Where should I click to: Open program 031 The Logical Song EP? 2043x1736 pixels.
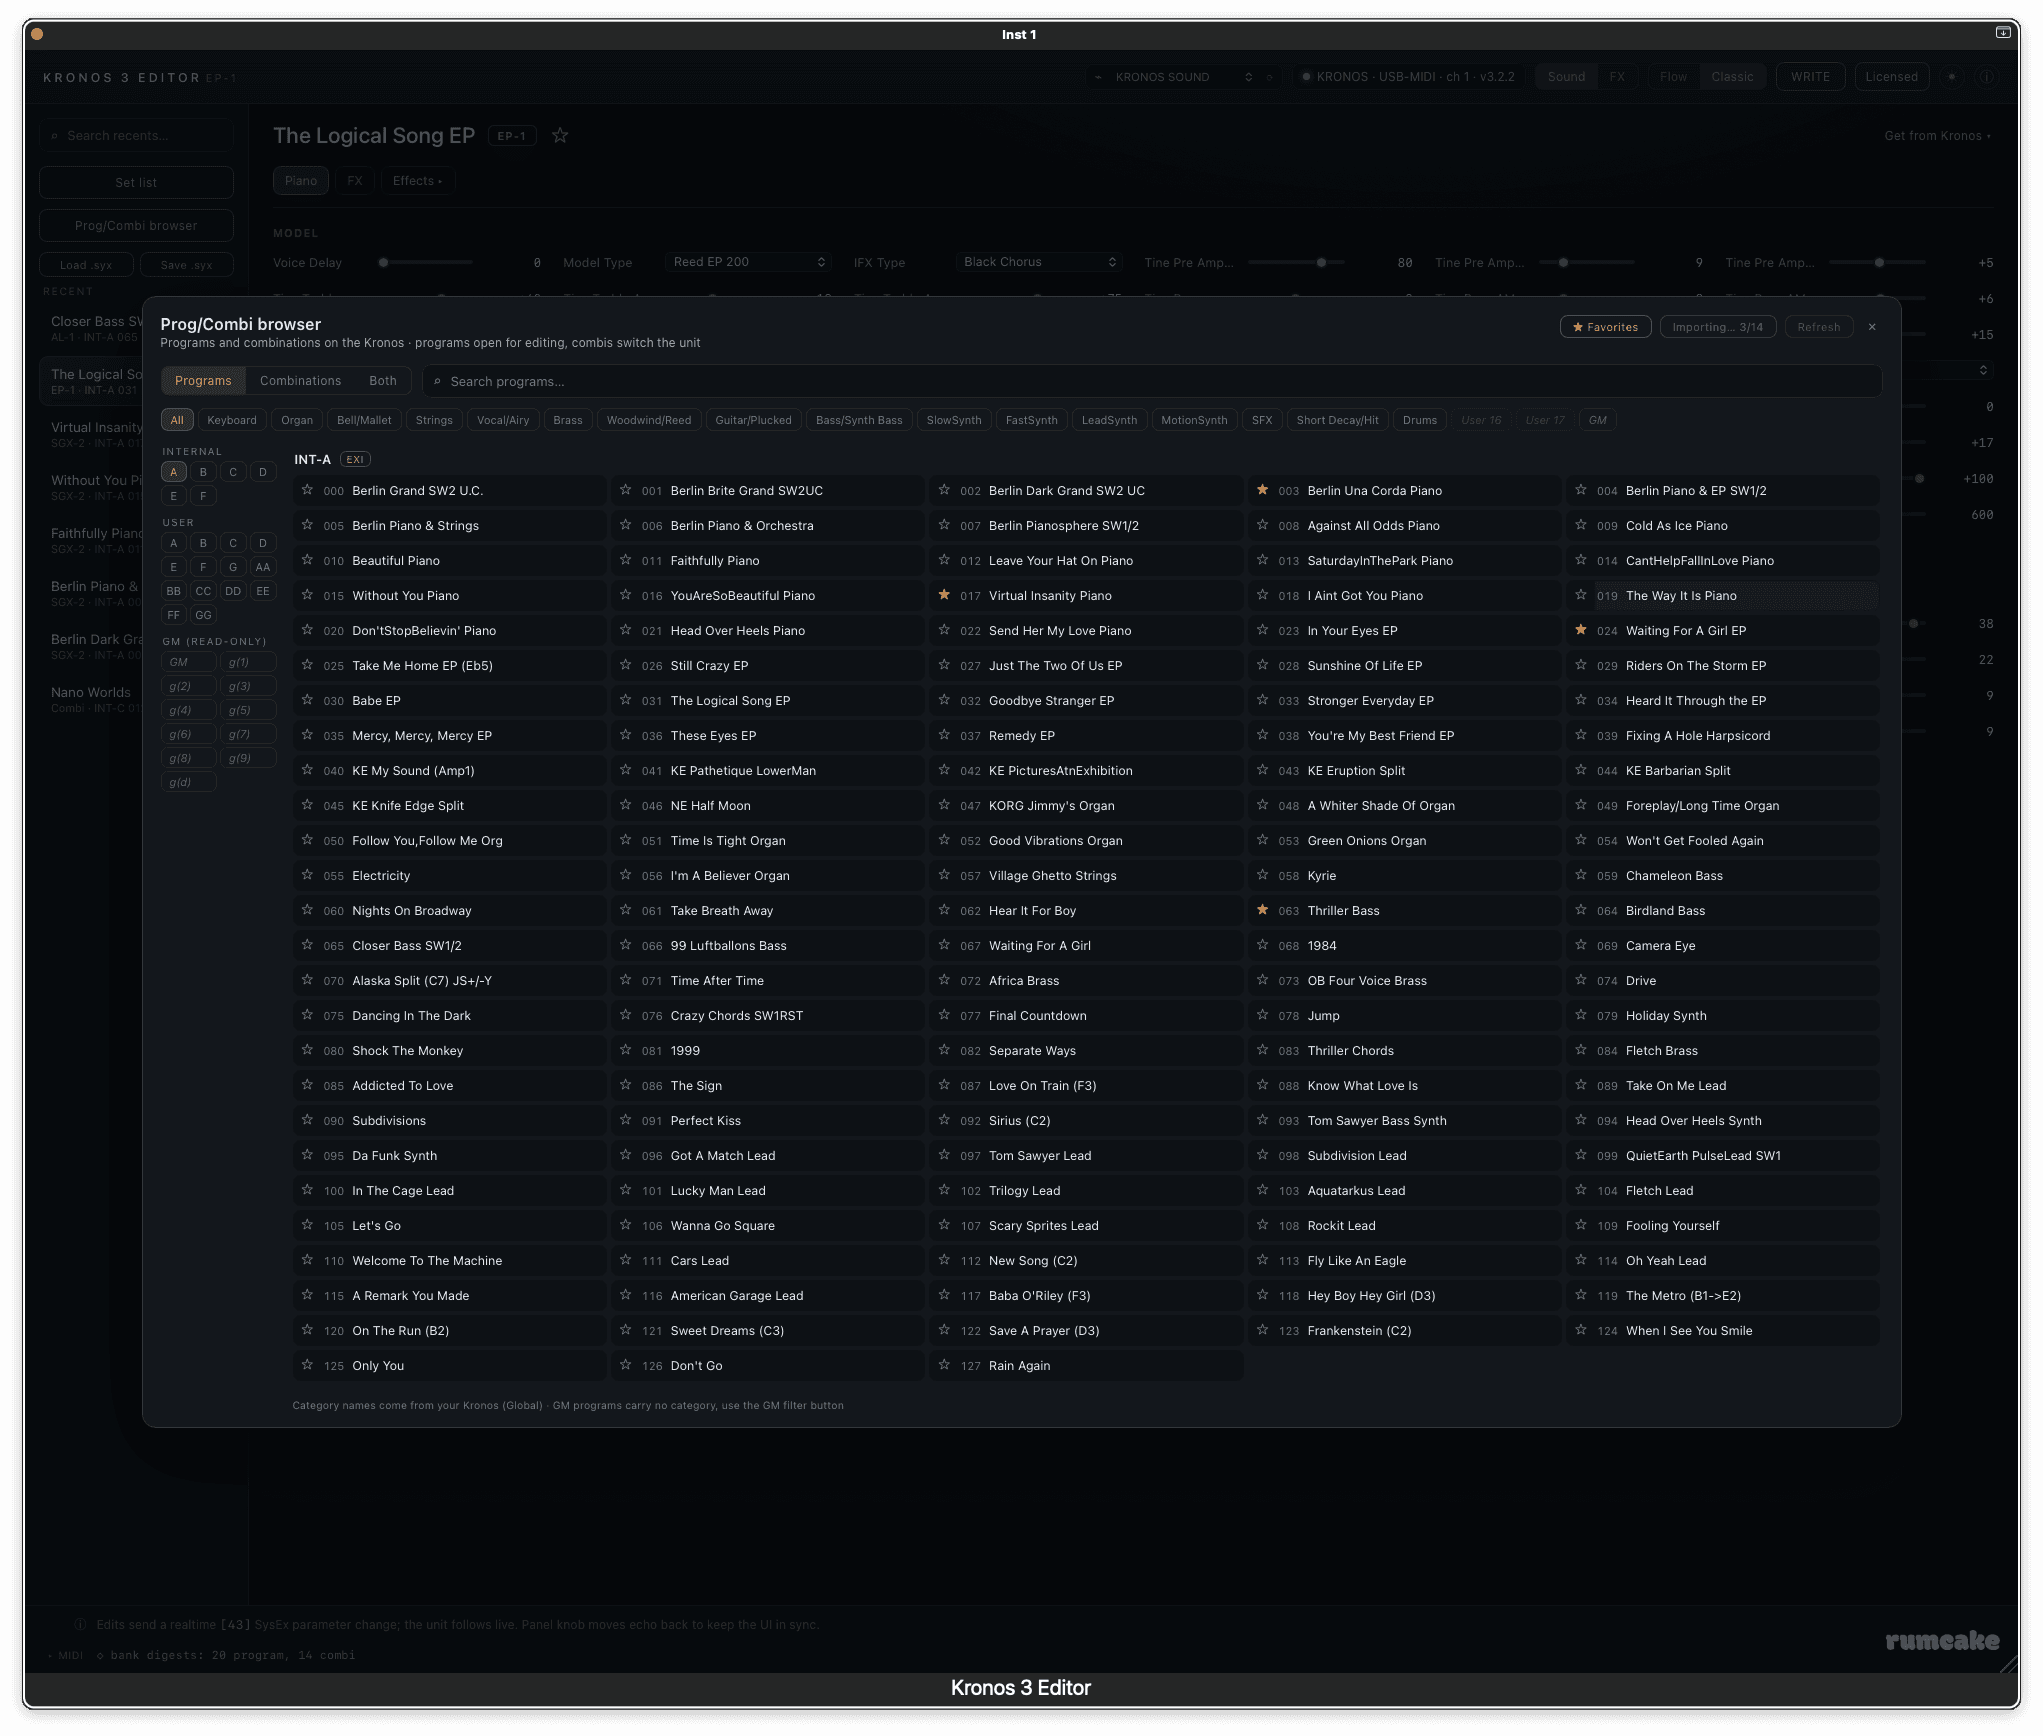coord(768,700)
